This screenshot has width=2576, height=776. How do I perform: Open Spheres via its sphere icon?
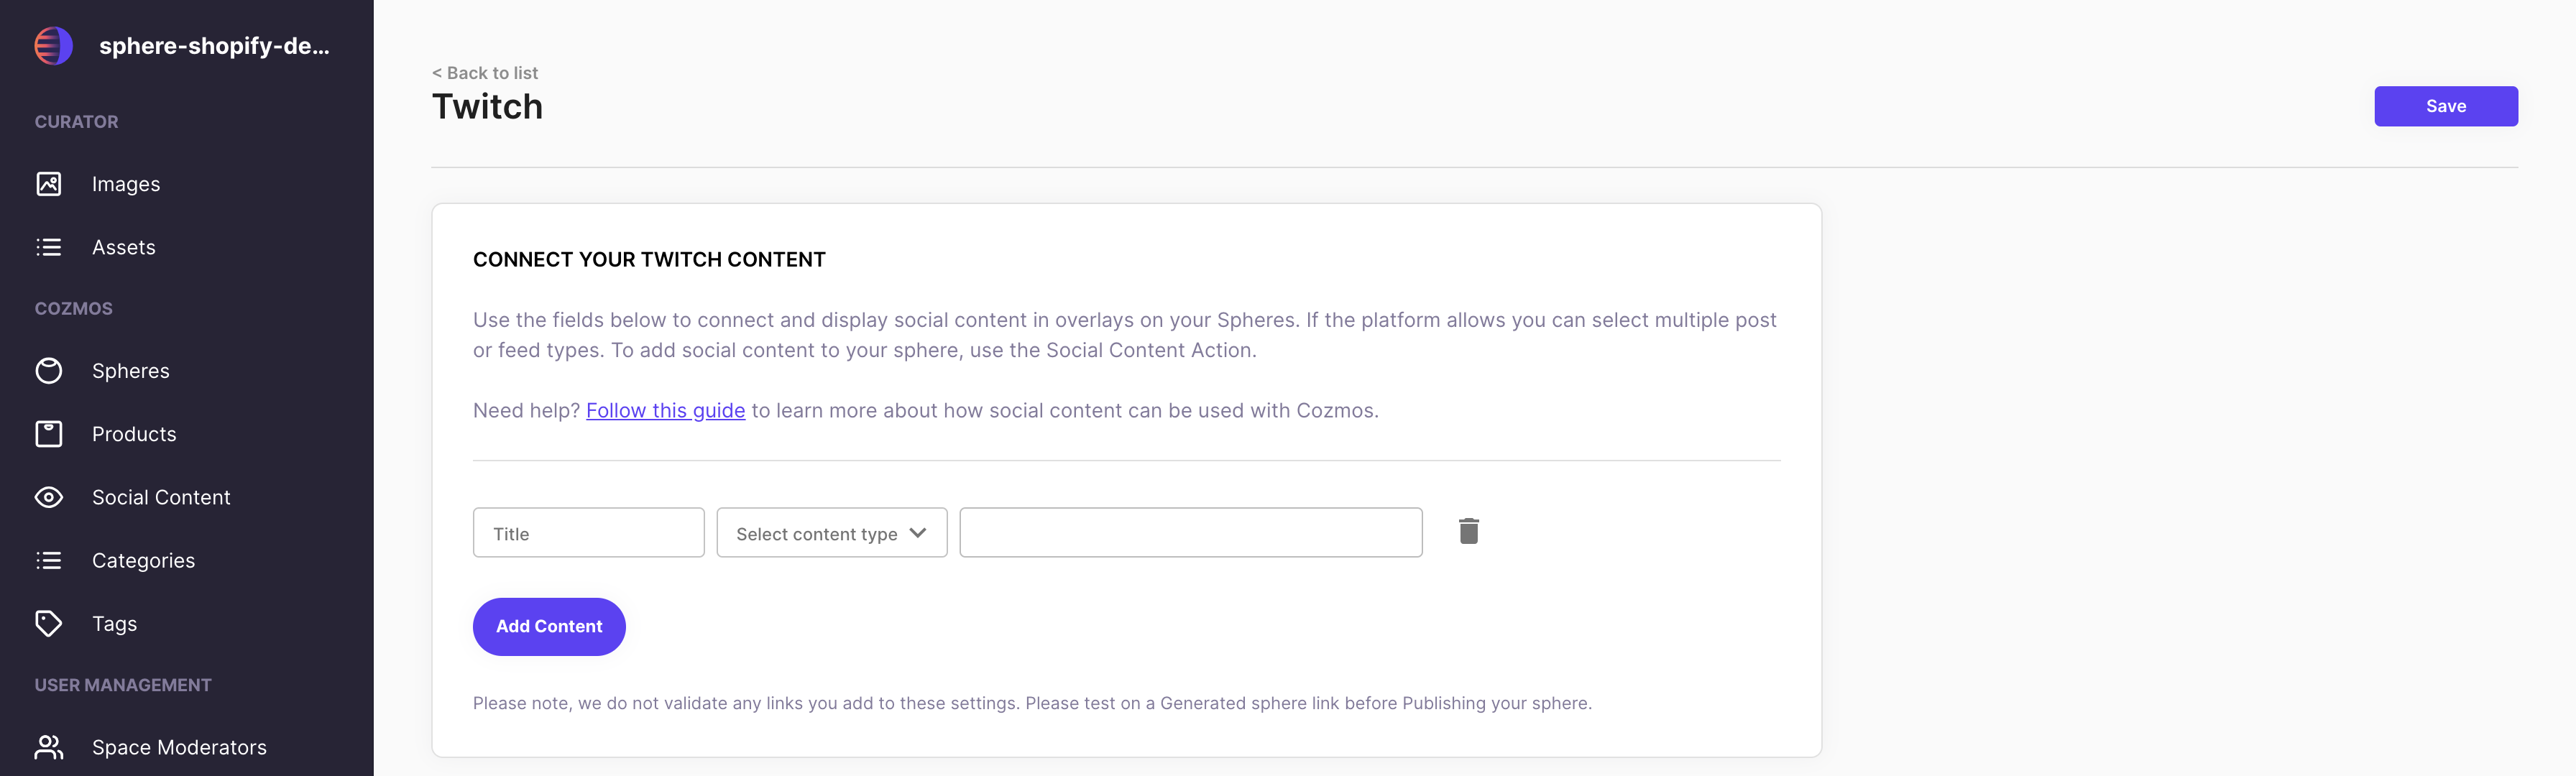pos(48,371)
